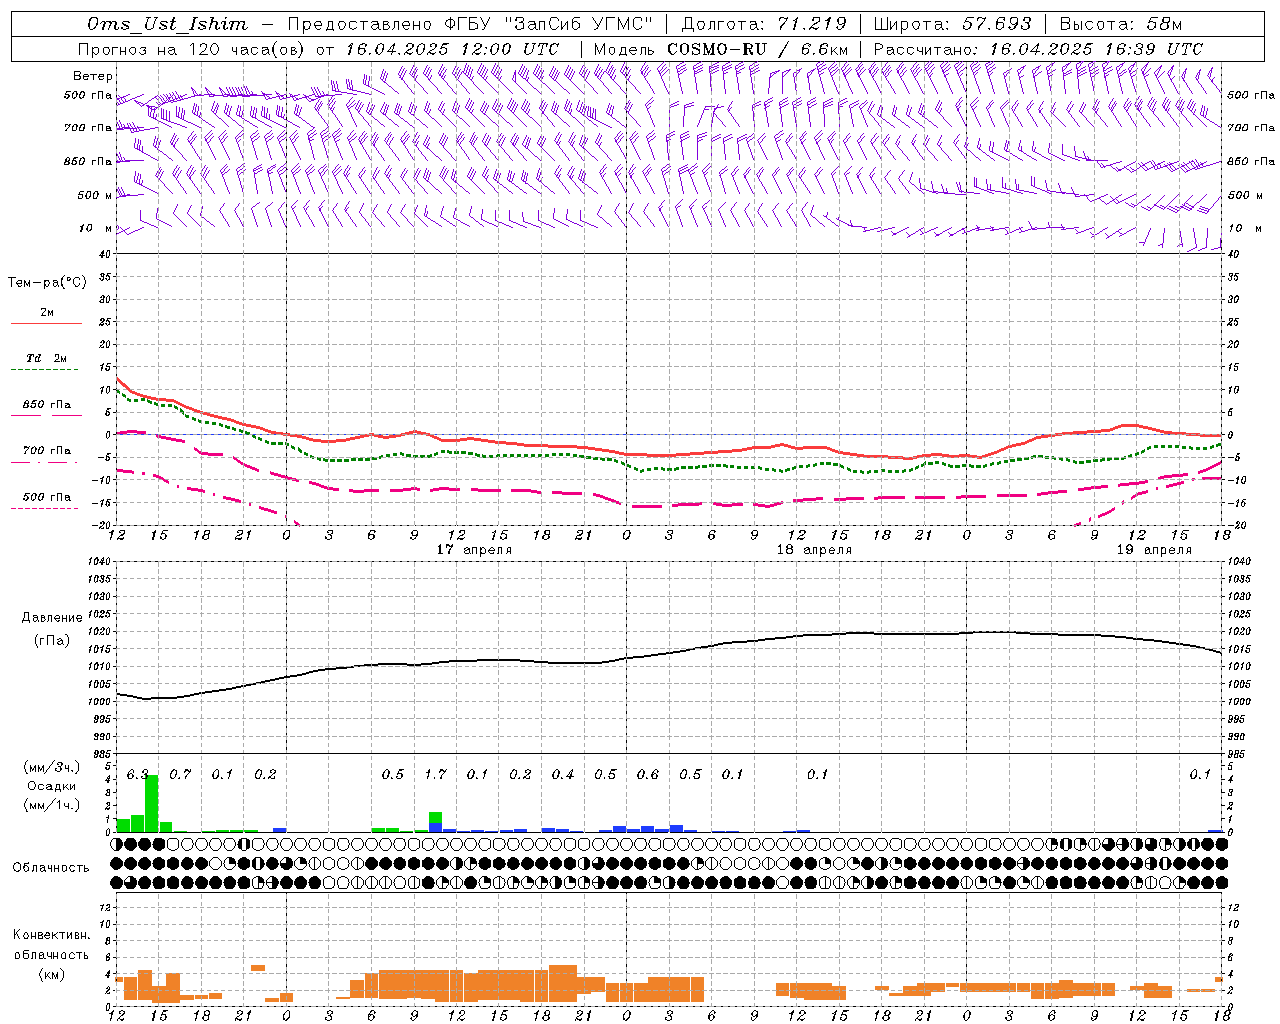The height and width of the screenshot is (1024, 1280).
Task: Click the '17 апреля' date label
Action: [x=474, y=550]
